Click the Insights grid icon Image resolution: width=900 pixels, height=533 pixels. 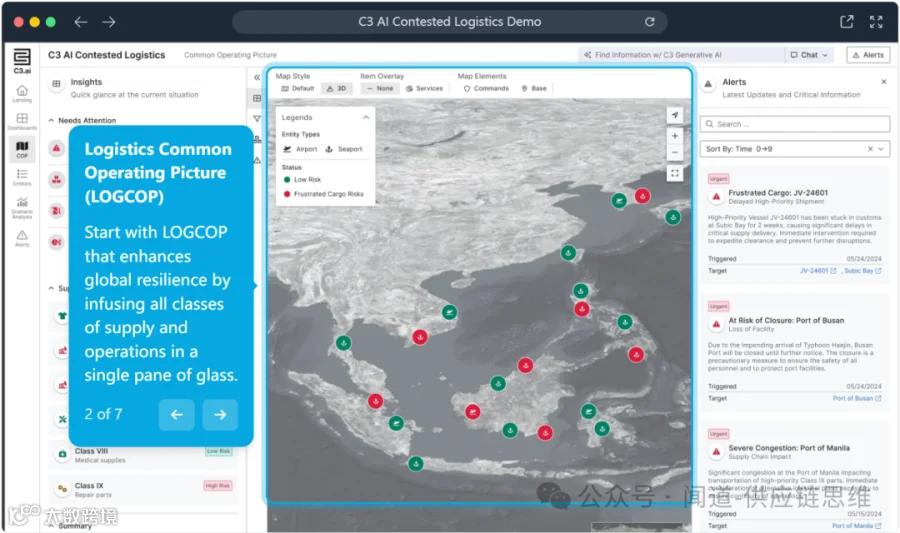click(56, 84)
